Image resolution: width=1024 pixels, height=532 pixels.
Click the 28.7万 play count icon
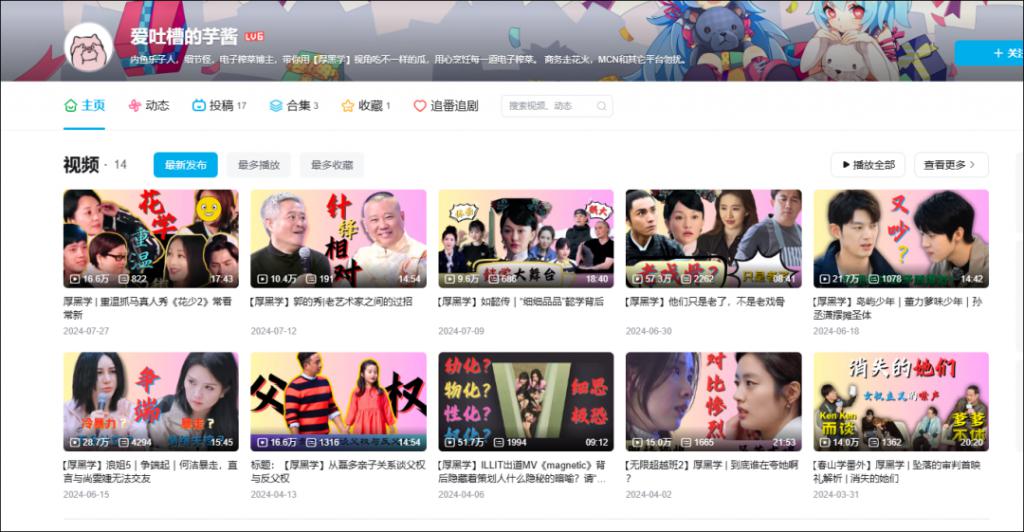pos(75,442)
